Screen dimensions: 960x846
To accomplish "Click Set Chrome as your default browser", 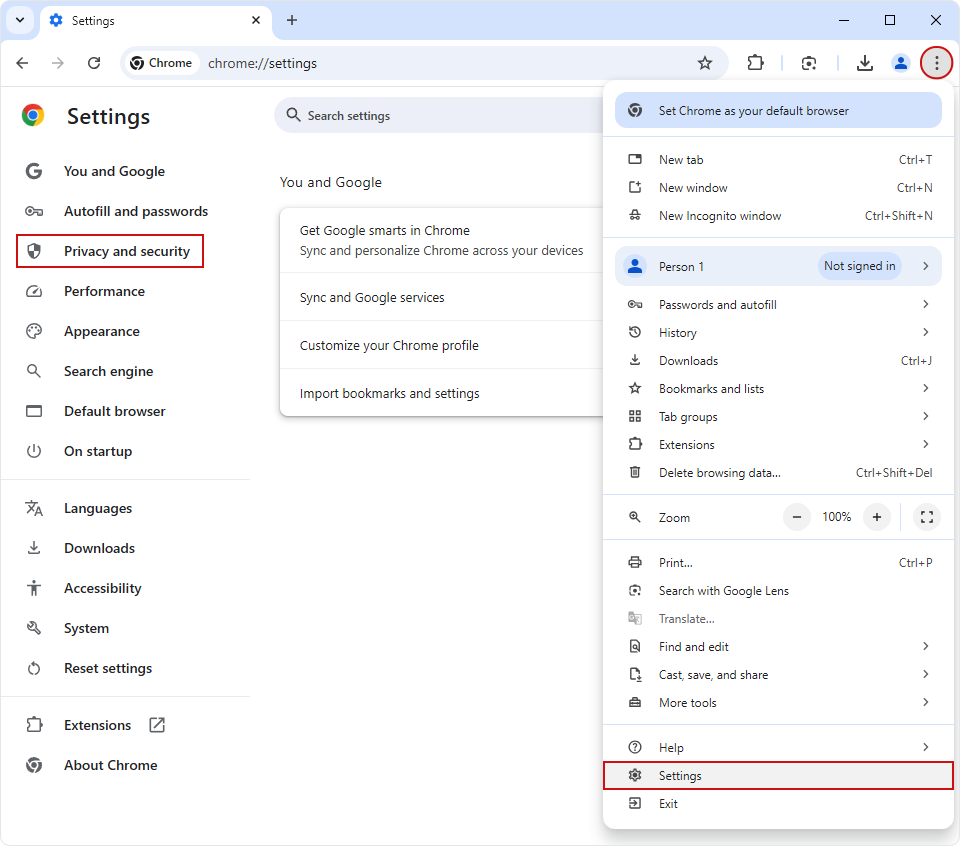I will tap(778, 111).
